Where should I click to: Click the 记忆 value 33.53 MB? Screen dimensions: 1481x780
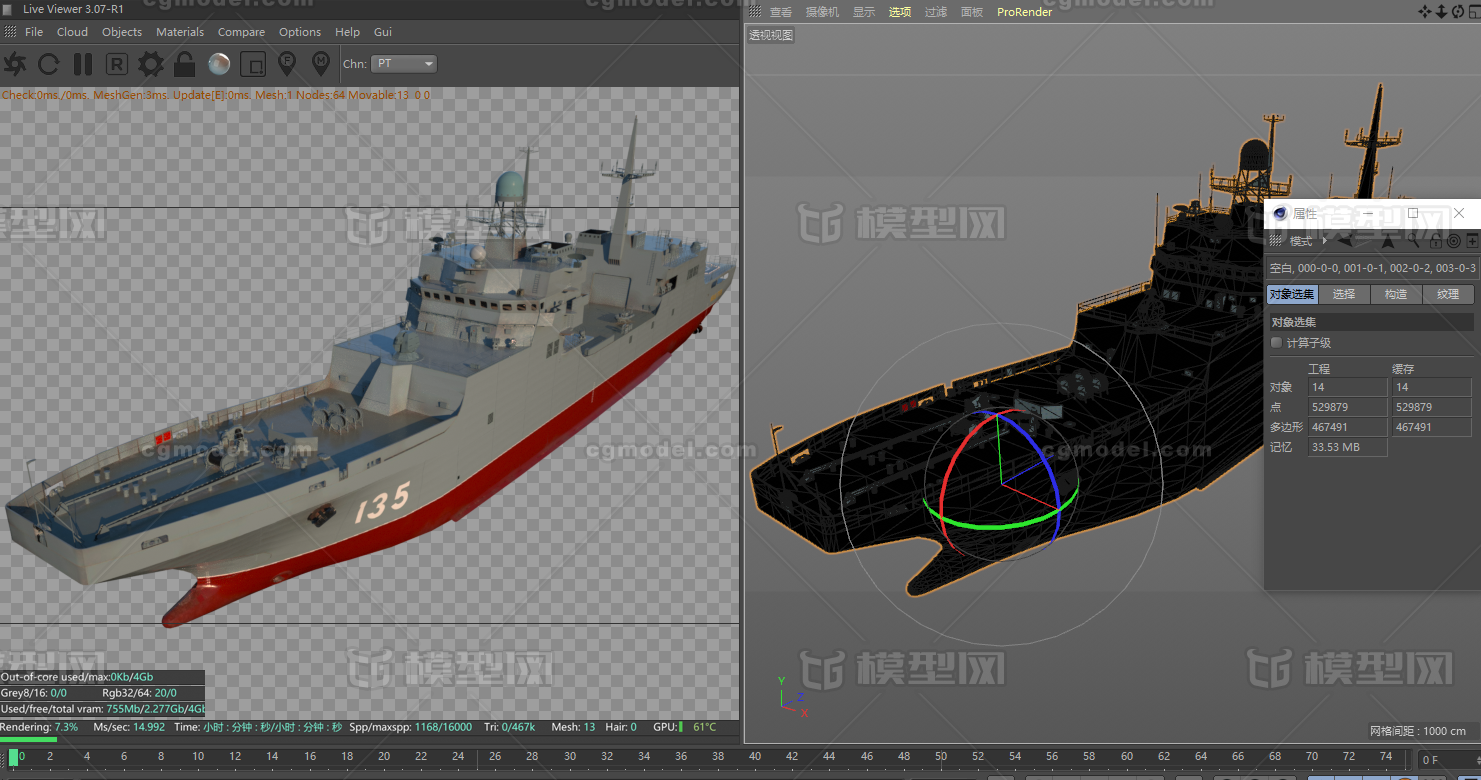click(x=1347, y=447)
